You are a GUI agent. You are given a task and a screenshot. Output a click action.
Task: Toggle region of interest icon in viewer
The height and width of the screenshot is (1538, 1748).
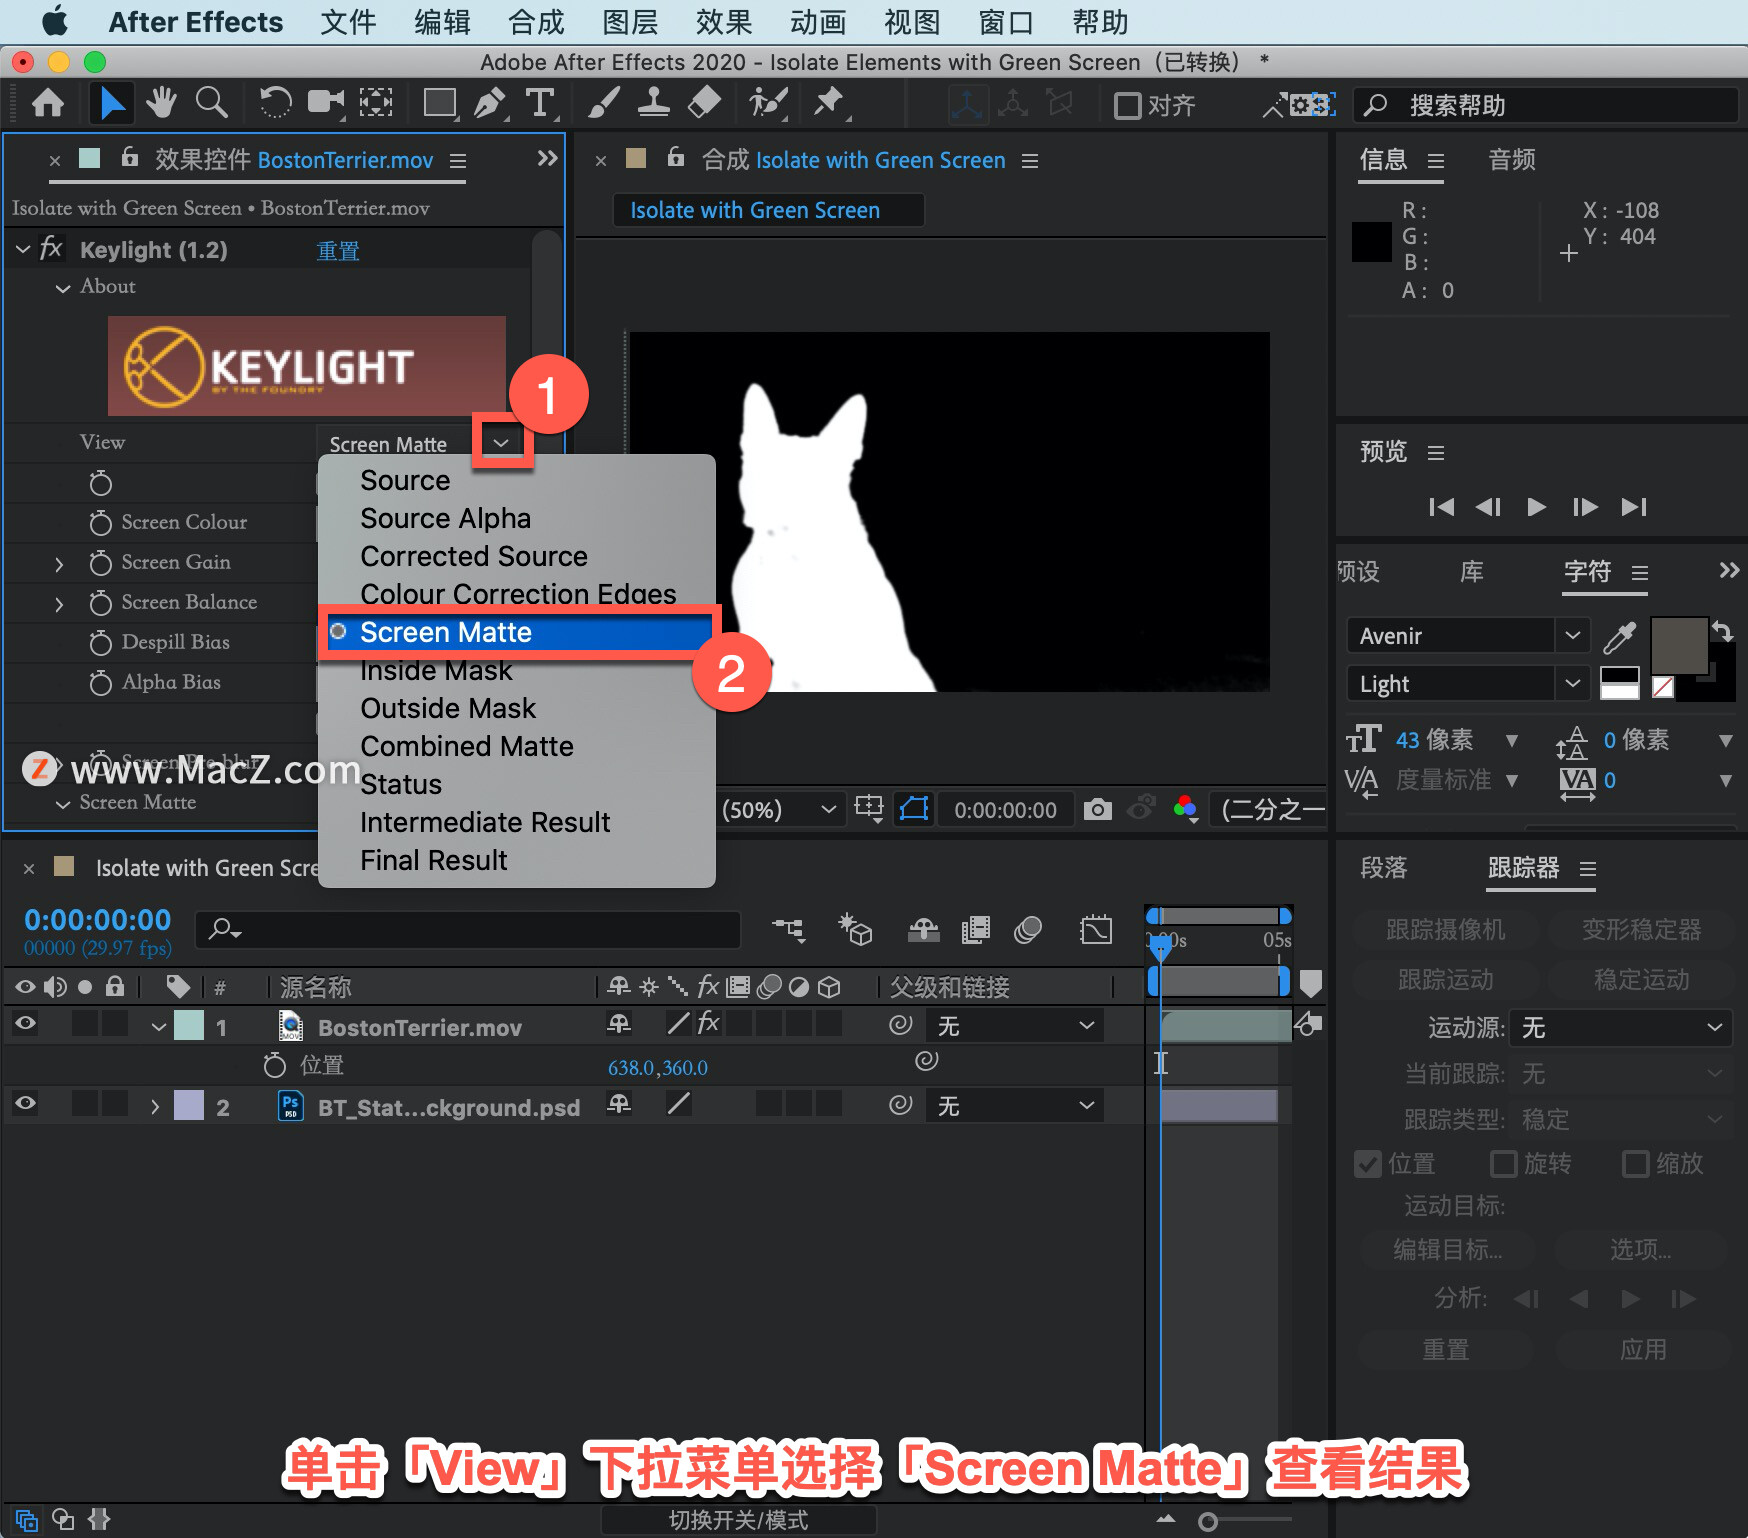[x=868, y=808]
